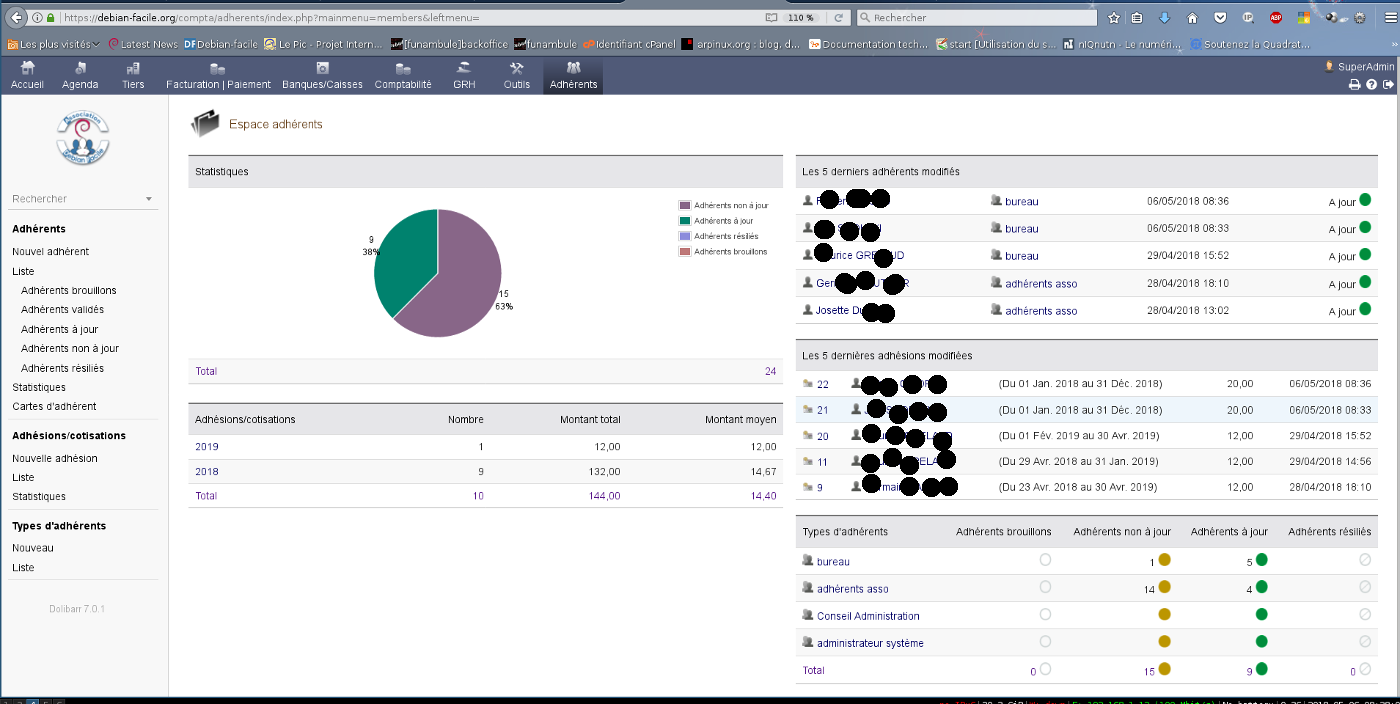Expand the Les plus visités bookmarks folder
This screenshot has width=1400, height=704.
click(54, 44)
